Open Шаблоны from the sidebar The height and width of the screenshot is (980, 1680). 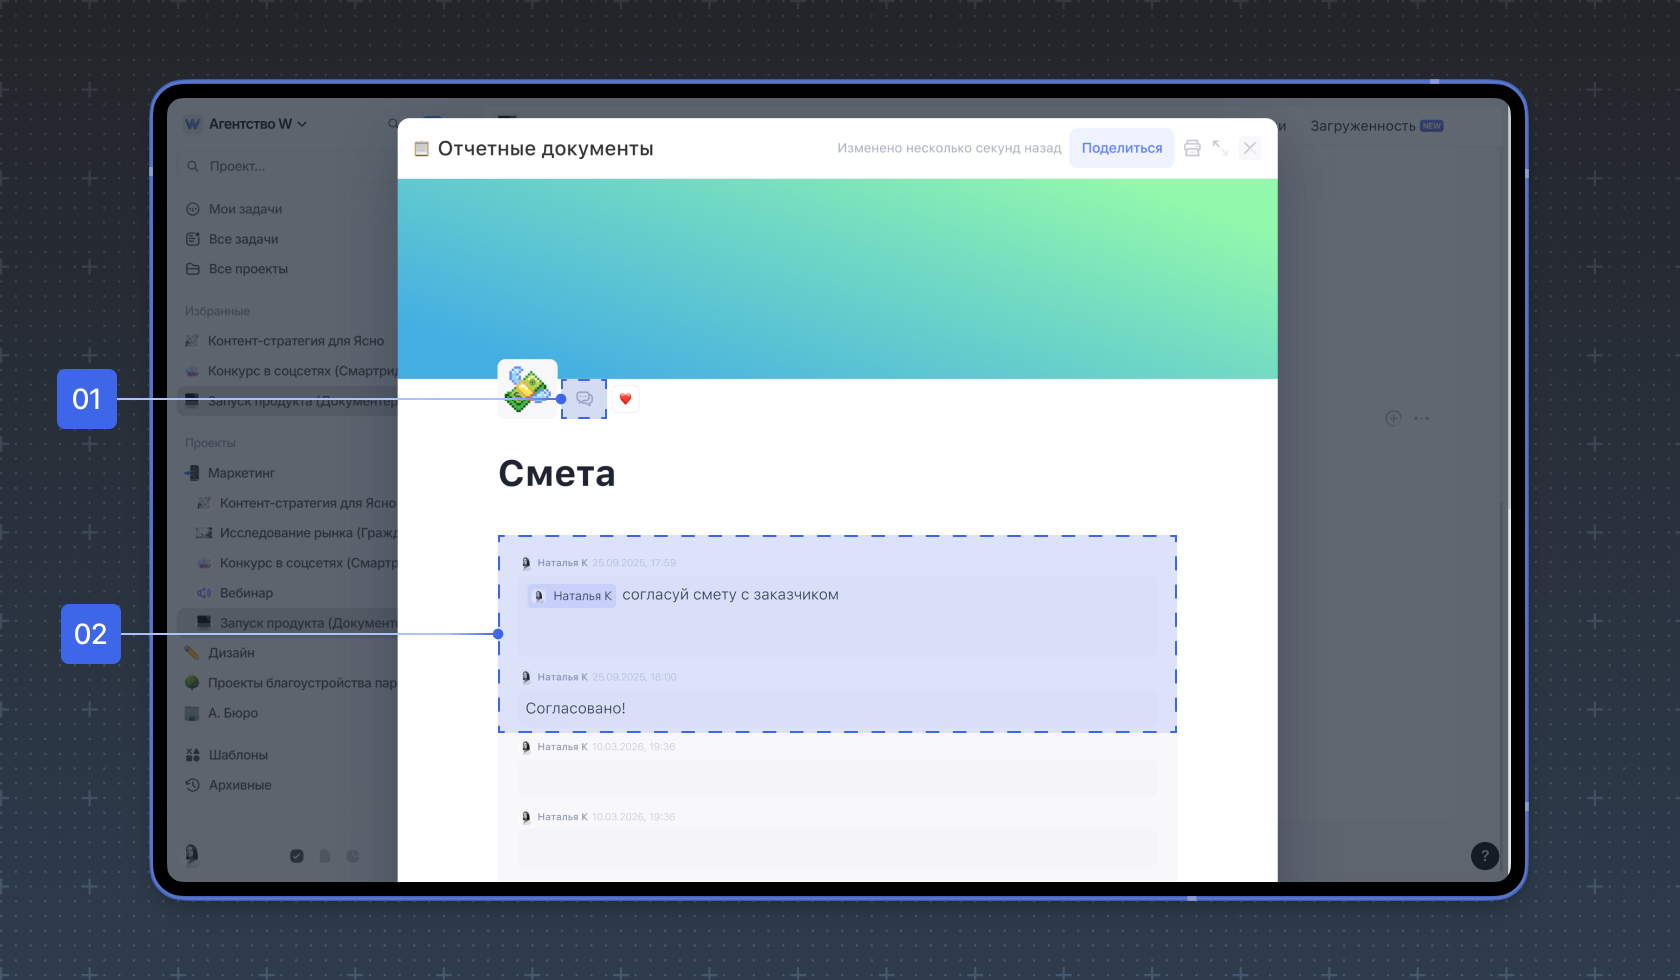coord(238,755)
